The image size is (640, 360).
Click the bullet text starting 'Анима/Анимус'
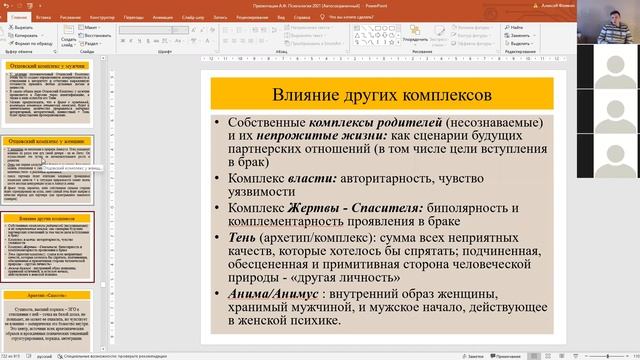(388, 307)
